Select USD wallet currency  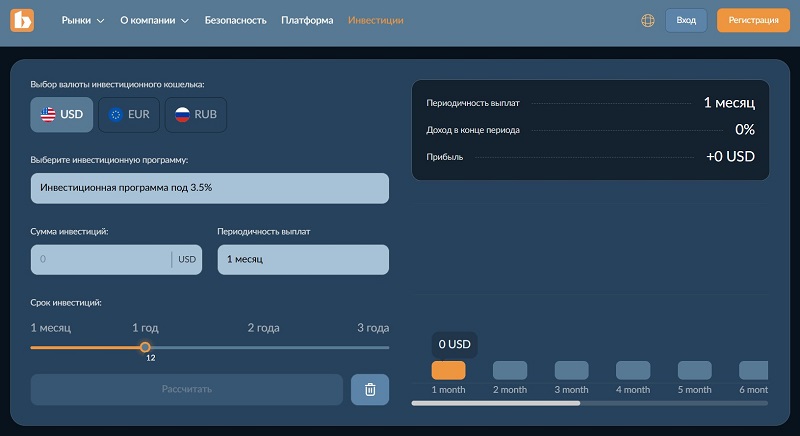[x=62, y=115]
